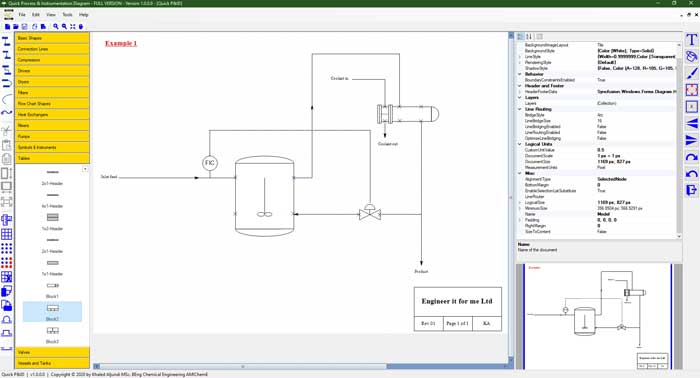
Task: Open the Valves palette category
Action: pyautogui.click(x=52, y=352)
